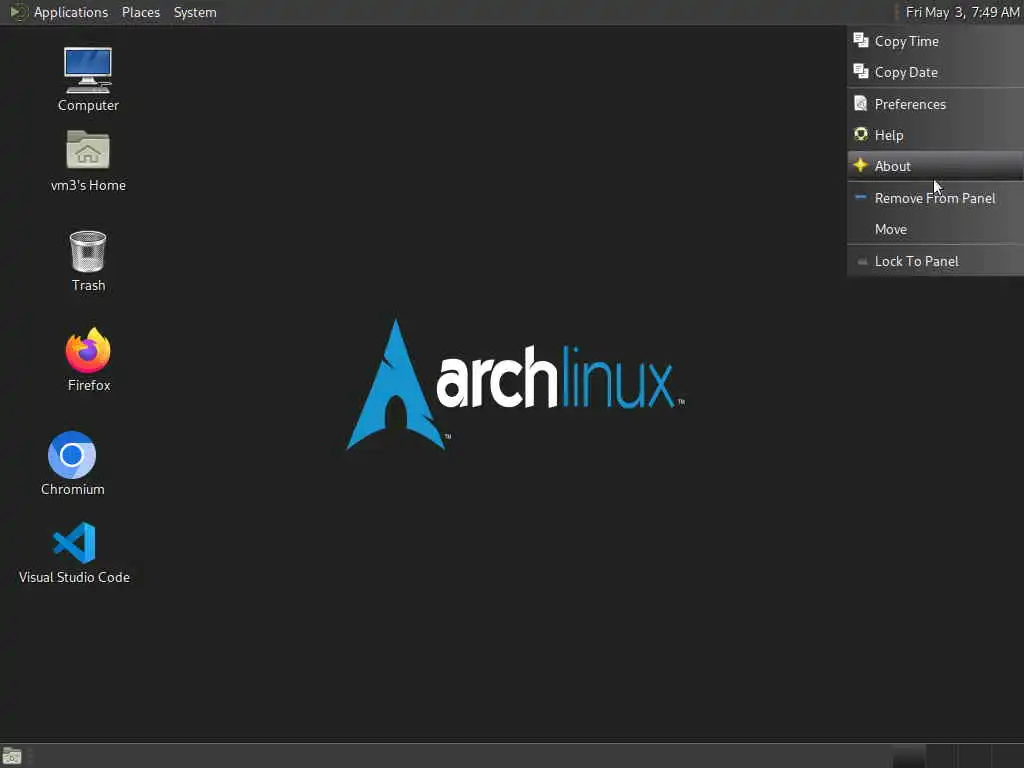Click the copy icon beside Copy Date
The image size is (1024, 768).
[x=861, y=71]
